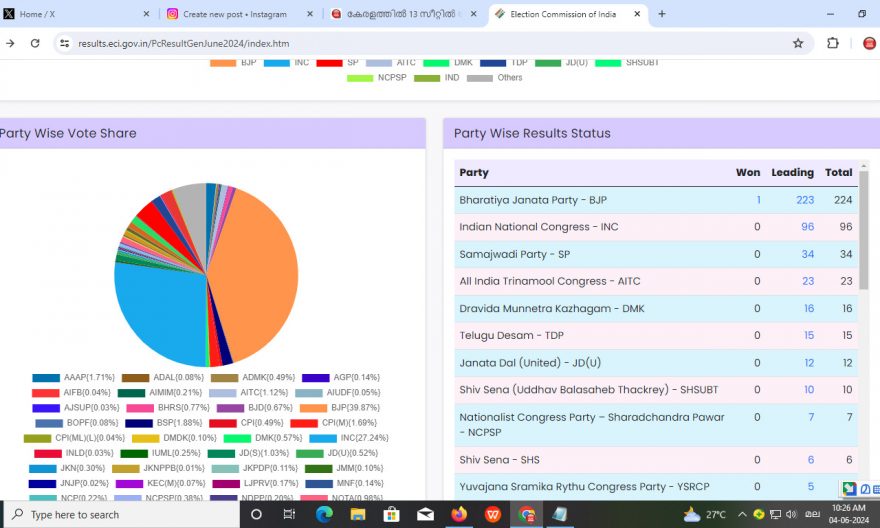Open Malayalam input language indicator
The width and height of the screenshot is (880, 528).
click(x=812, y=515)
